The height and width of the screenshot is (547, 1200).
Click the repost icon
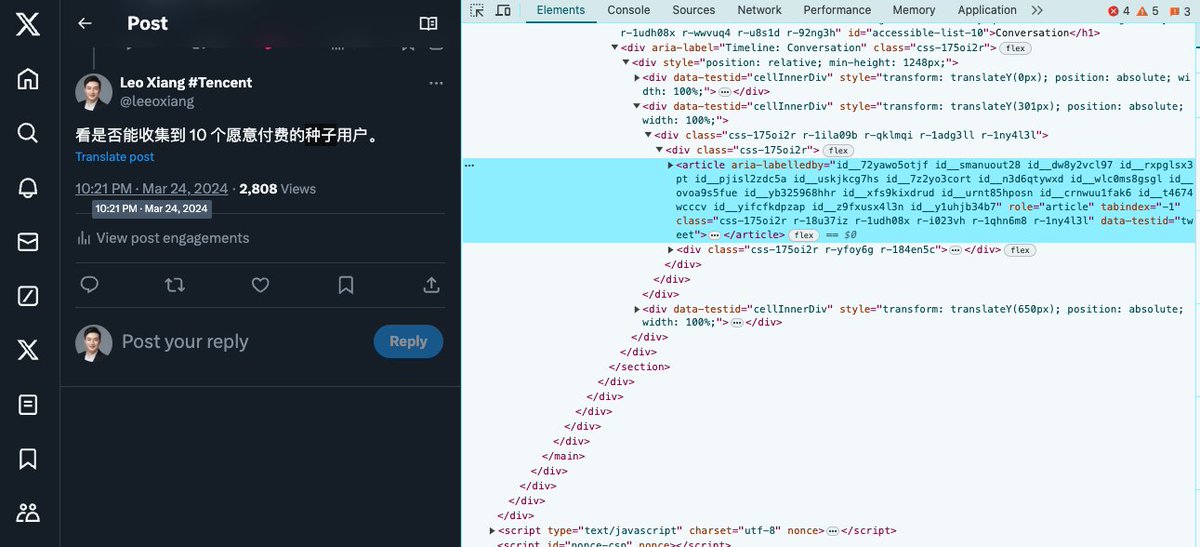pos(175,285)
